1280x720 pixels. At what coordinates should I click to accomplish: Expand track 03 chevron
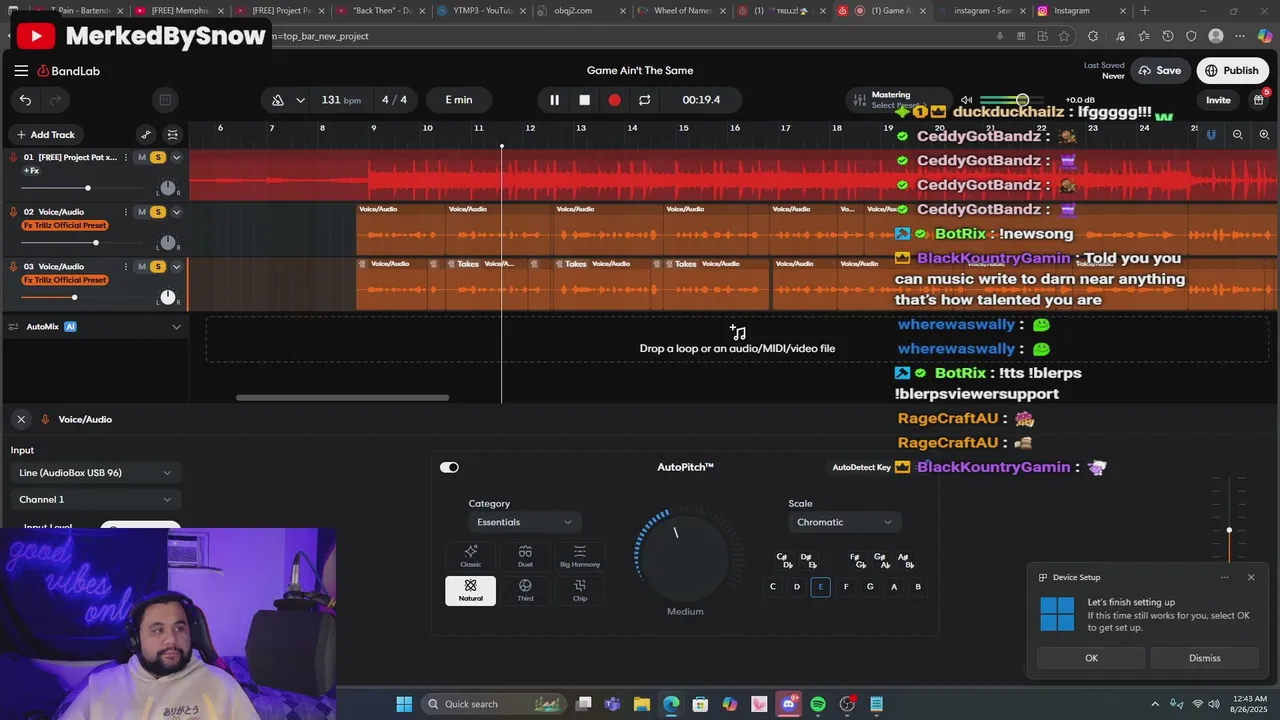click(177, 267)
